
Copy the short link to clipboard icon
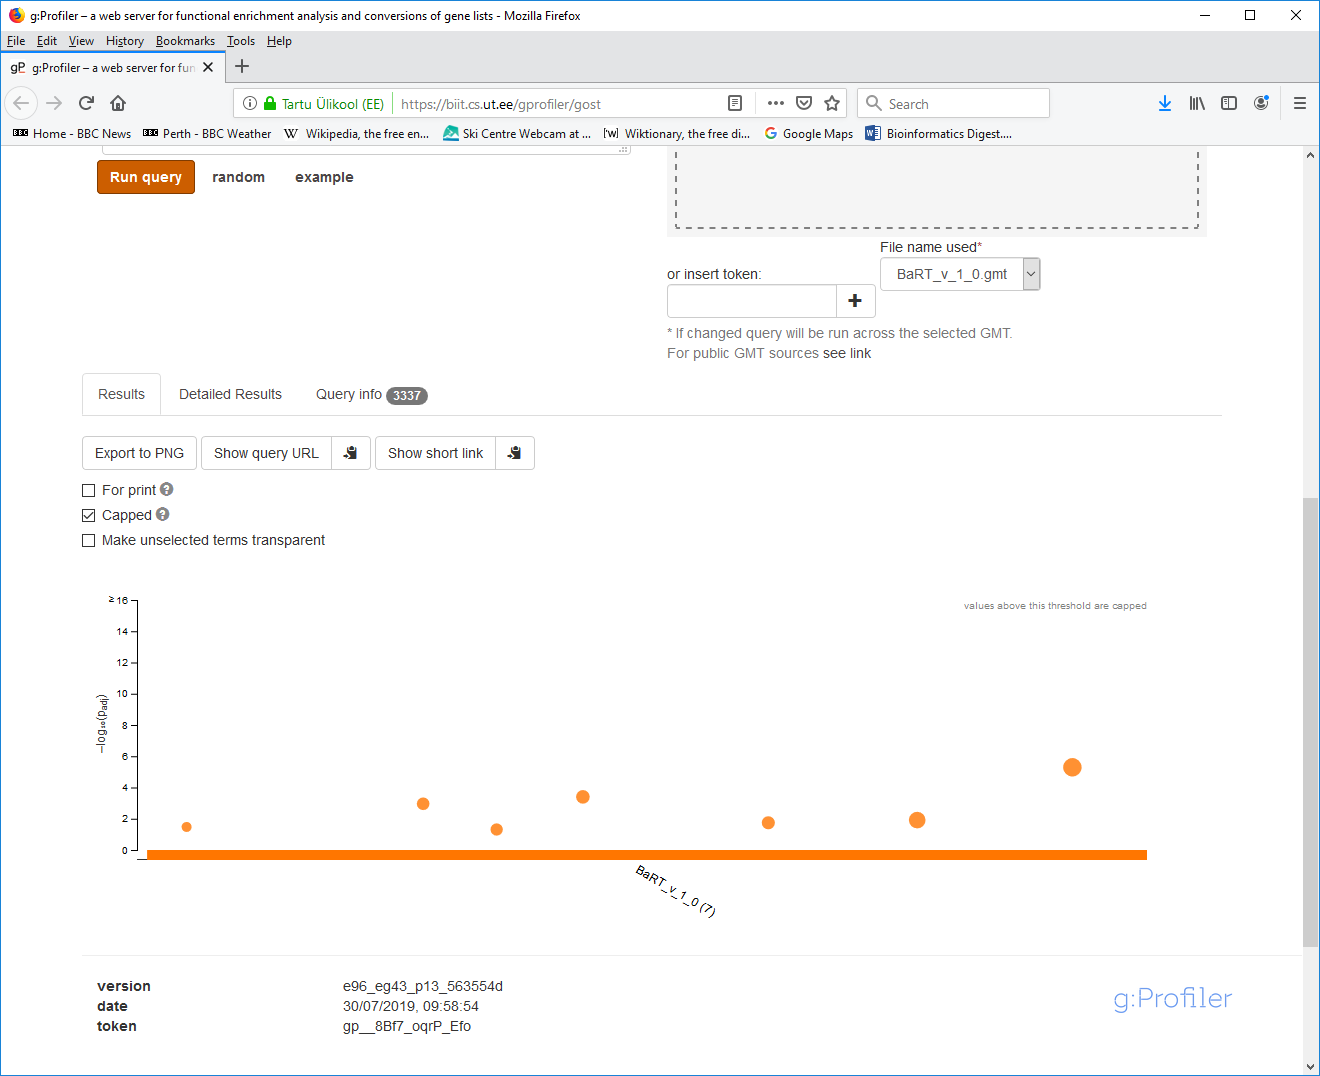514,453
